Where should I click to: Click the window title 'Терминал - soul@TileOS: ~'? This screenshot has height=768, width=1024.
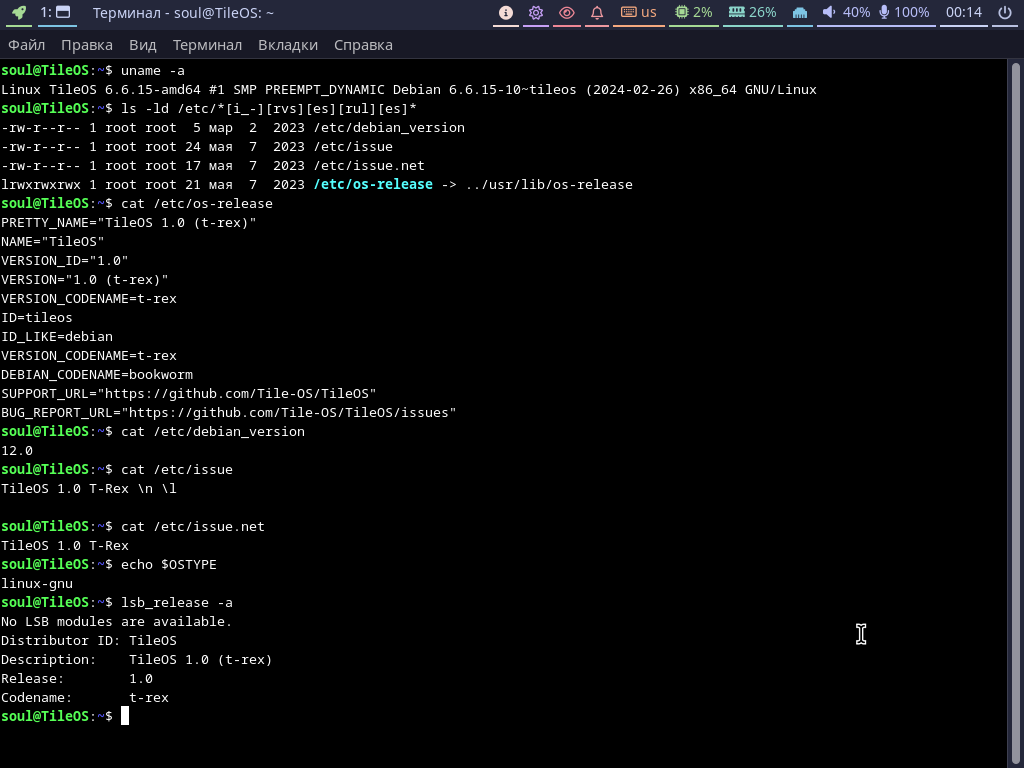click(x=183, y=13)
